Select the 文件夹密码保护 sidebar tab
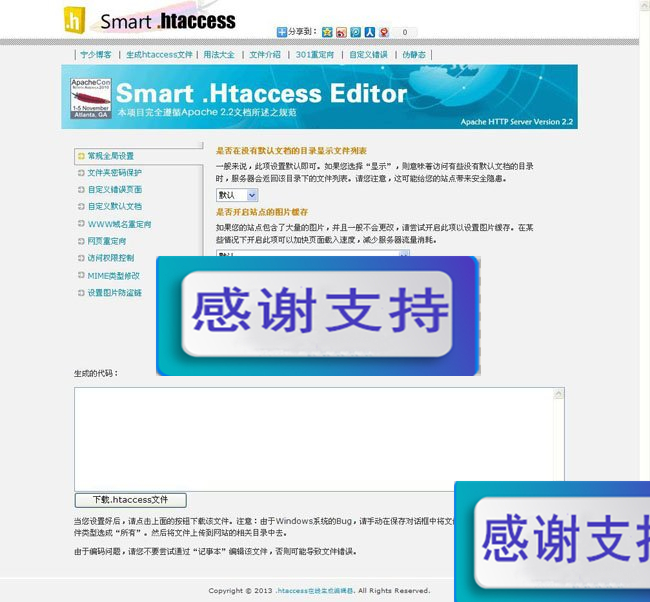The width and height of the screenshot is (650, 602). pyautogui.click(x=114, y=172)
